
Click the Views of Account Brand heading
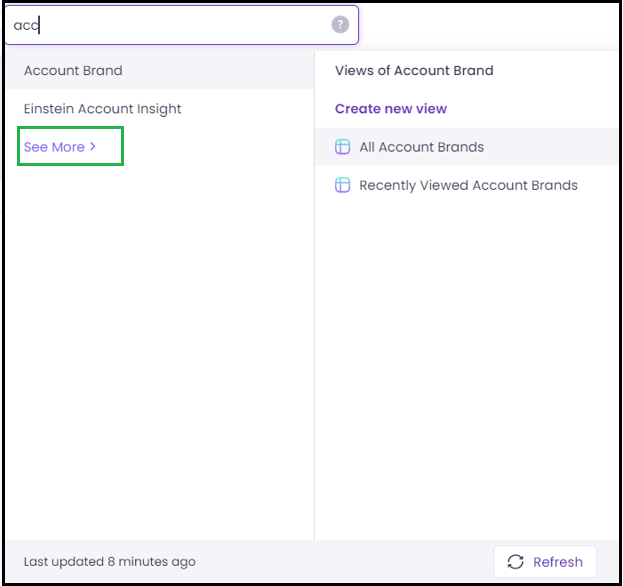point(414,70)
